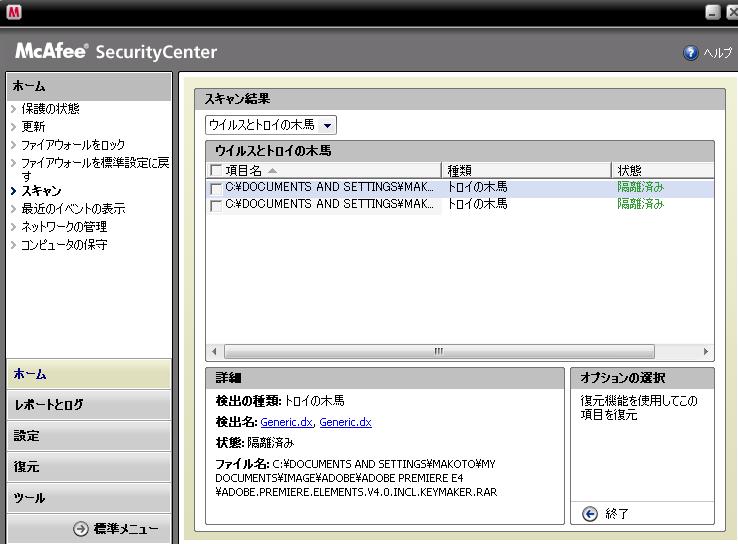Click the right arrow of the horizontal scrollbar

click(706, 352)
